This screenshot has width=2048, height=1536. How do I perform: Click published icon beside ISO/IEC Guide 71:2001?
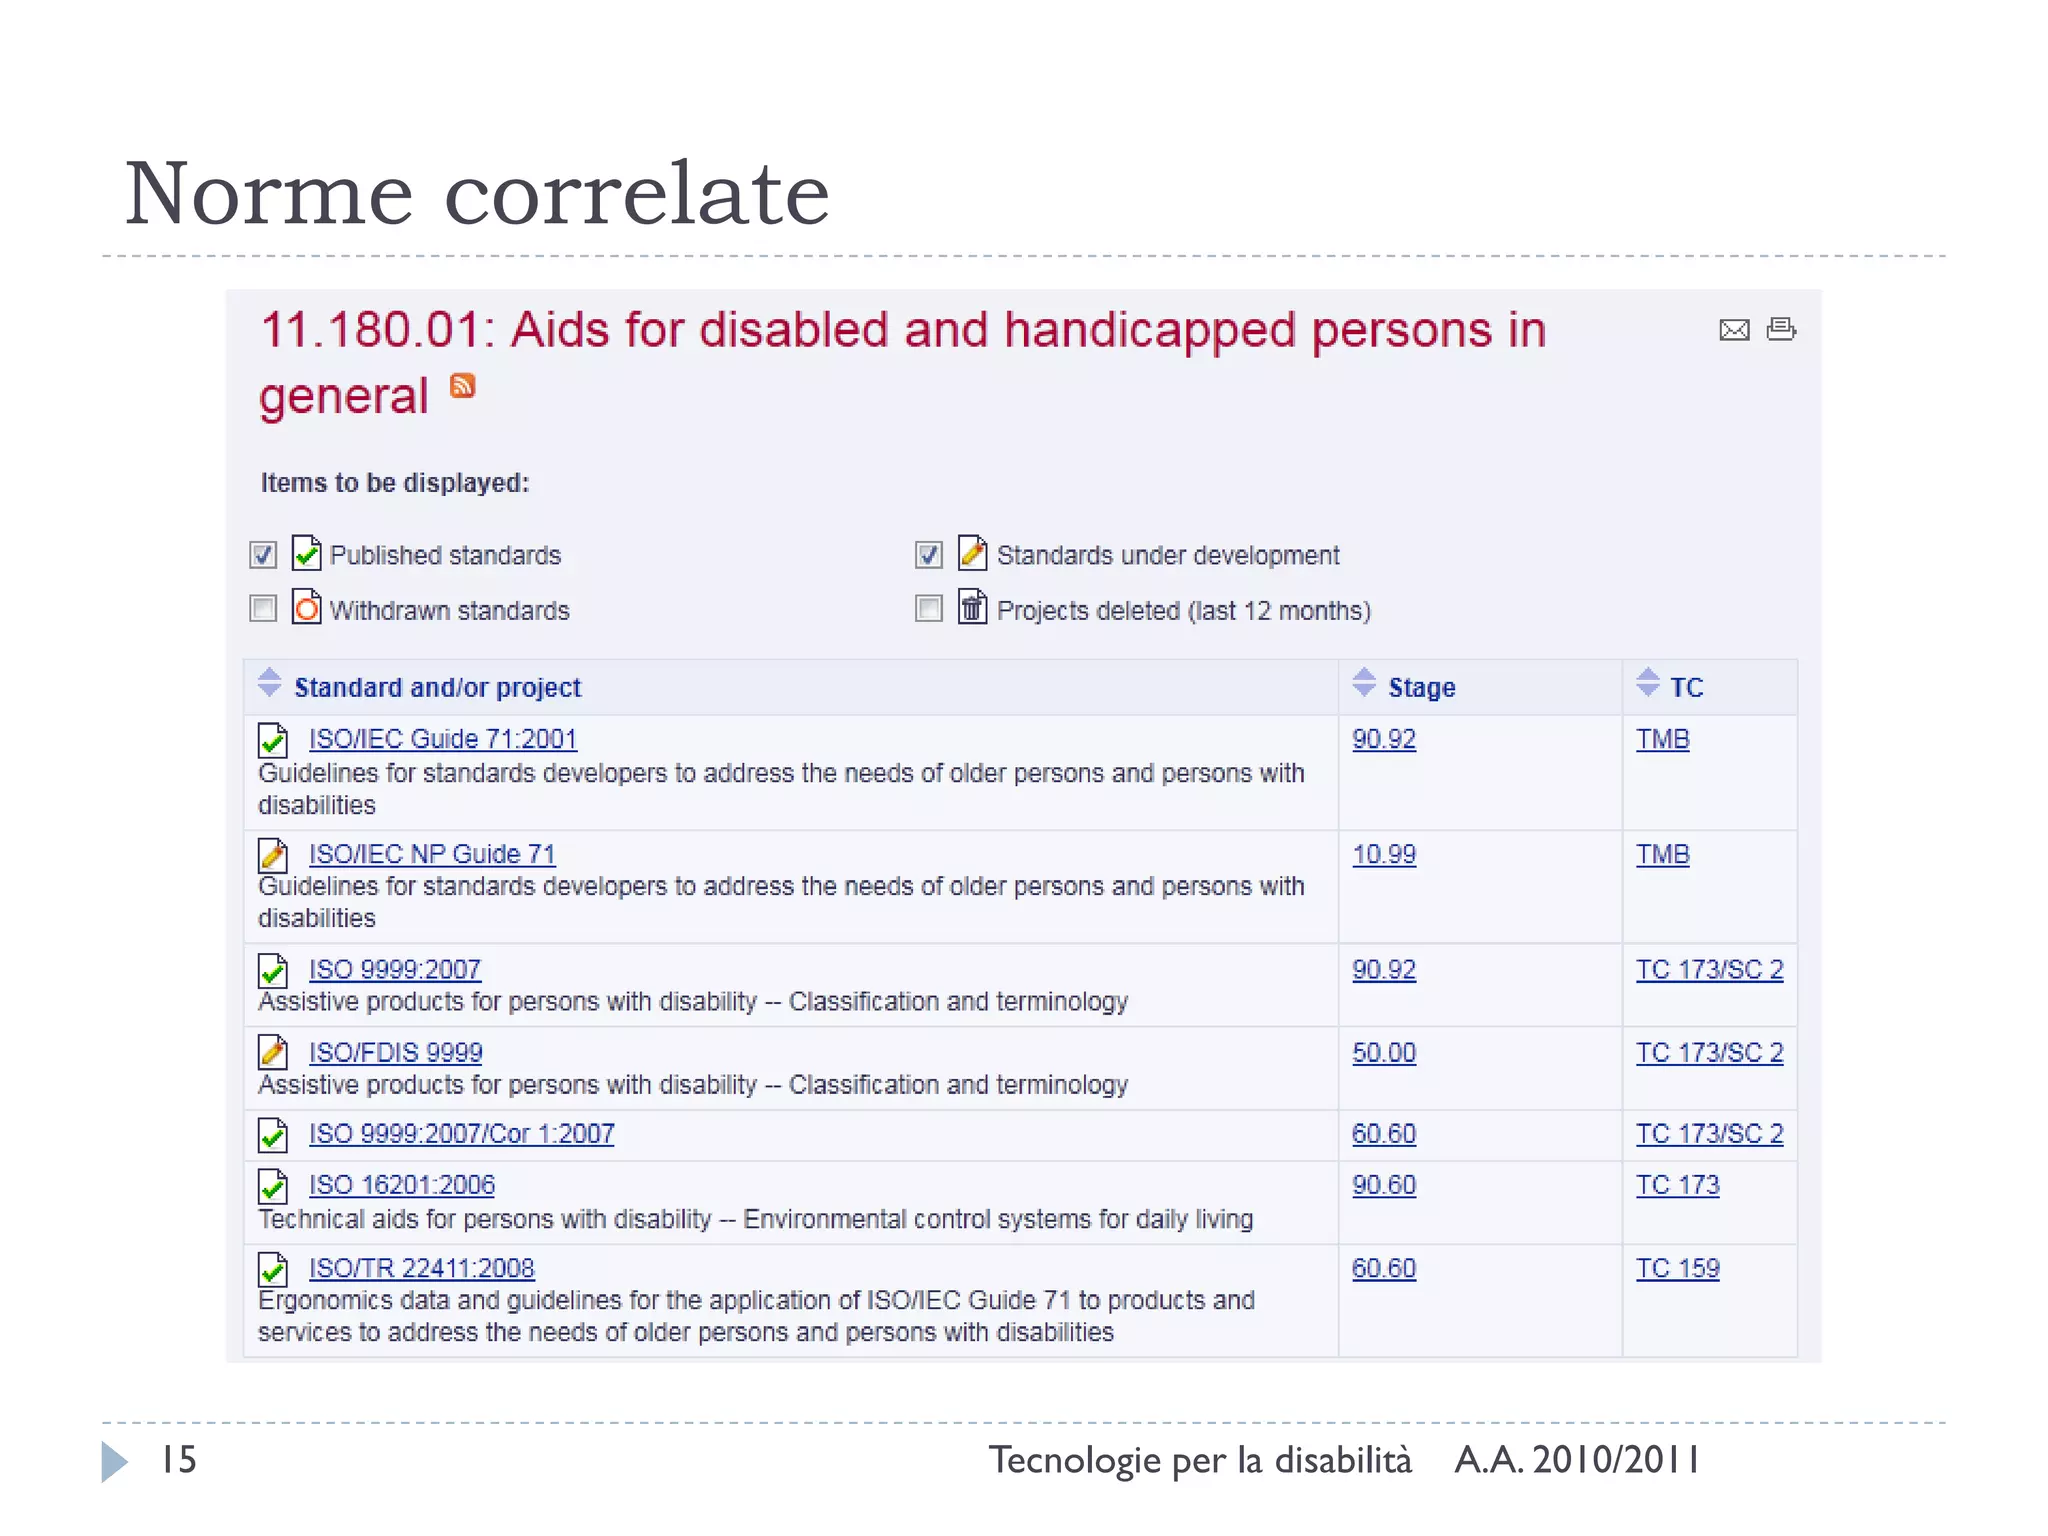[x=273, y=740]
